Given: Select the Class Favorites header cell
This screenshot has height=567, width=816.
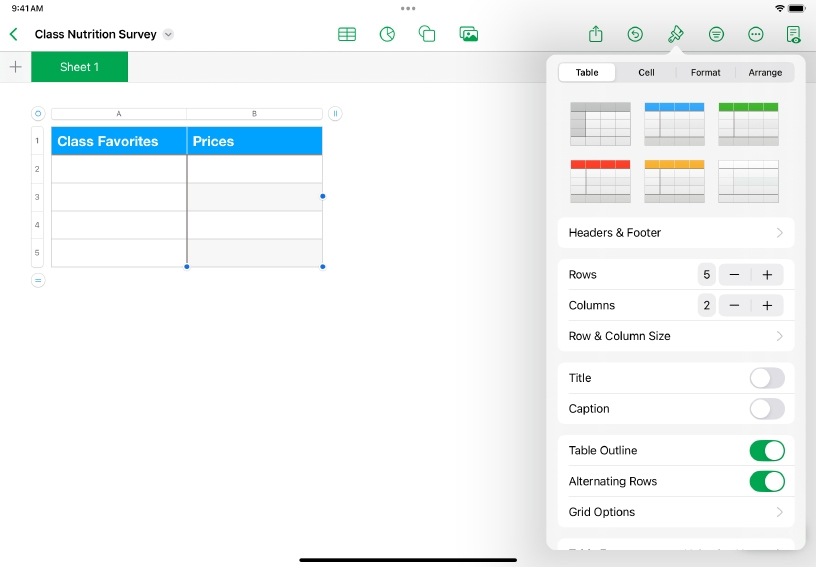Looking at the screenshot, I should (x=118, y=141).
